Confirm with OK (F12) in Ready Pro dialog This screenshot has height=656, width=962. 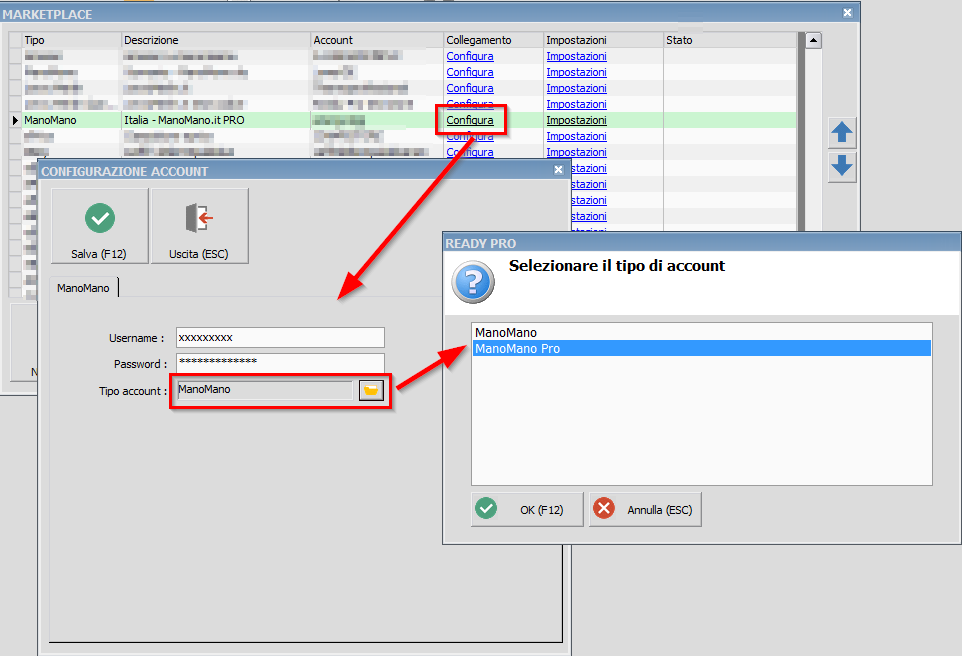[527, 509]
